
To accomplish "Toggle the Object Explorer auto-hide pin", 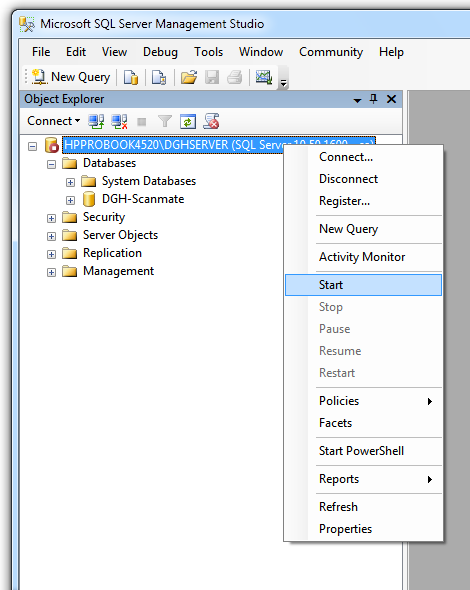I will (x=373, y=99).
